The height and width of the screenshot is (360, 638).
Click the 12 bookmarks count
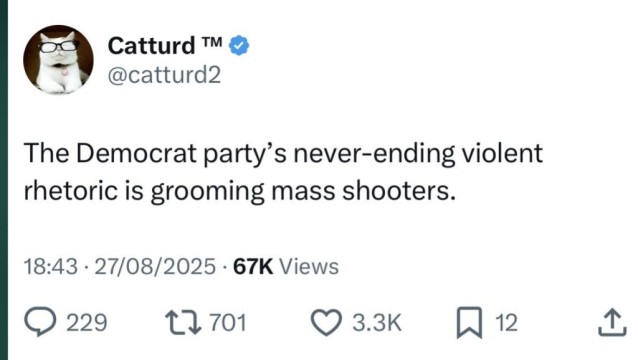[506, 323]
